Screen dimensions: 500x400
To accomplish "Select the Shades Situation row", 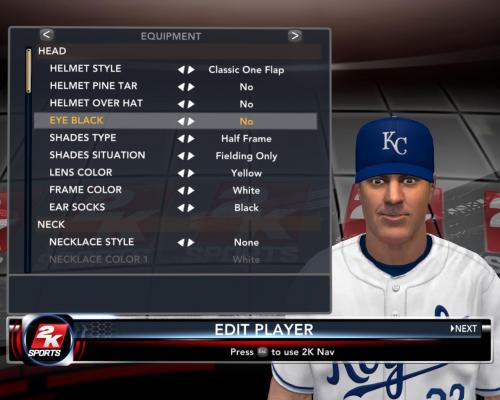I will click(x=176, y=156).
